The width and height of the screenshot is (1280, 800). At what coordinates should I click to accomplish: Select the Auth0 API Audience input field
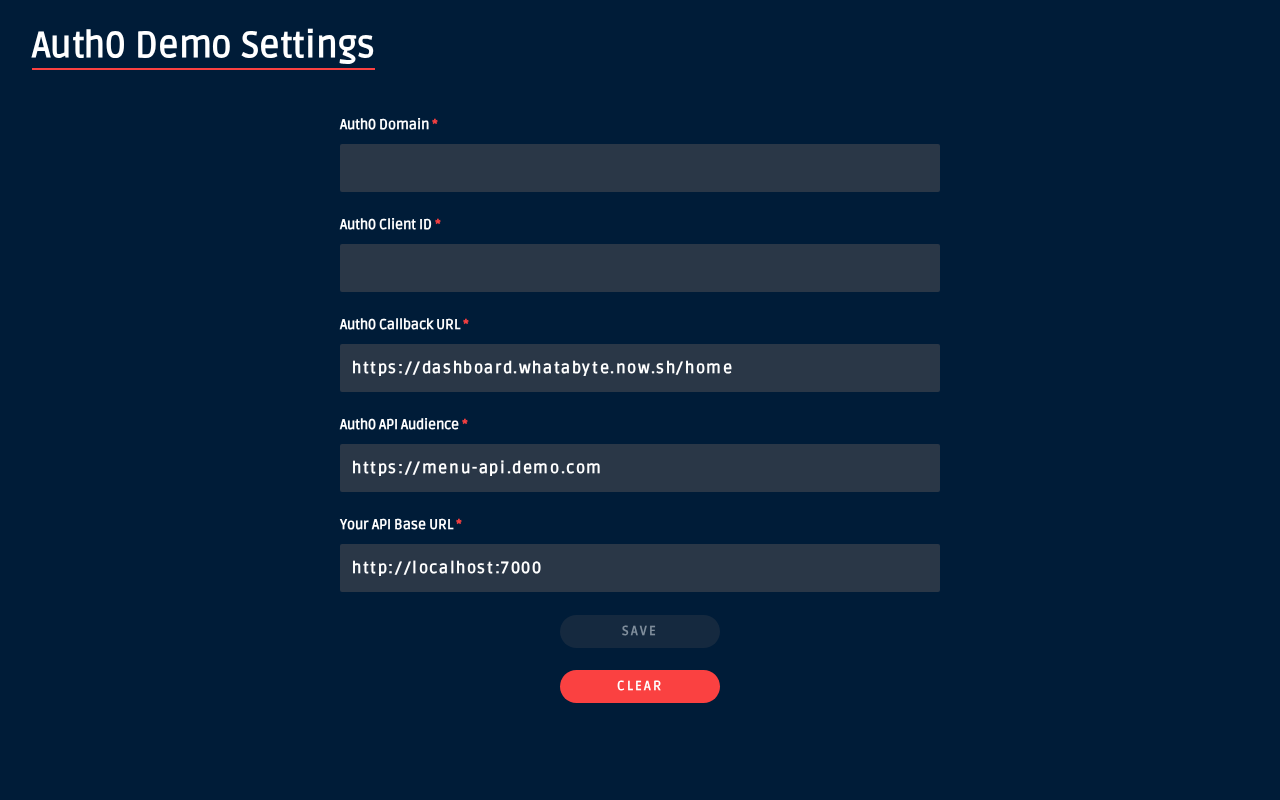[640, 468]
